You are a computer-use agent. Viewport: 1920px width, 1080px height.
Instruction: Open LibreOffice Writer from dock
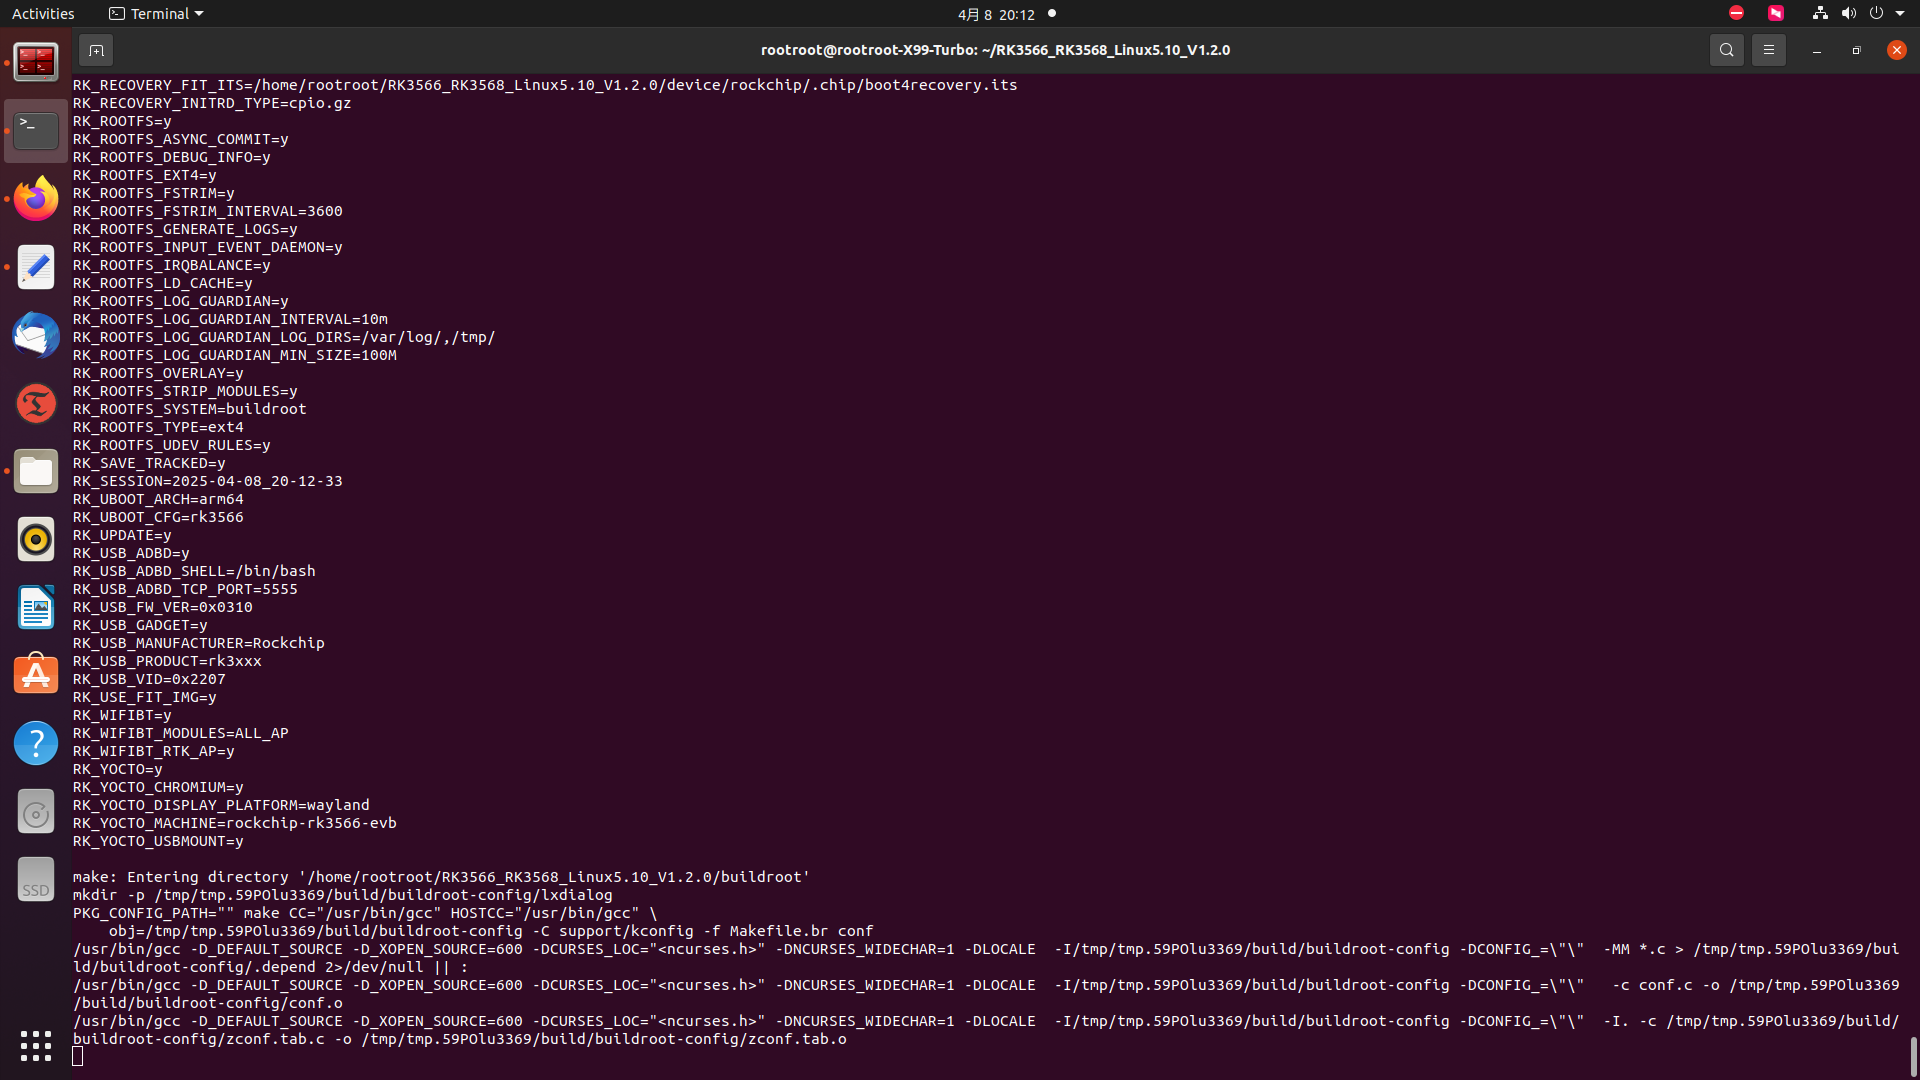pos(36,607)
